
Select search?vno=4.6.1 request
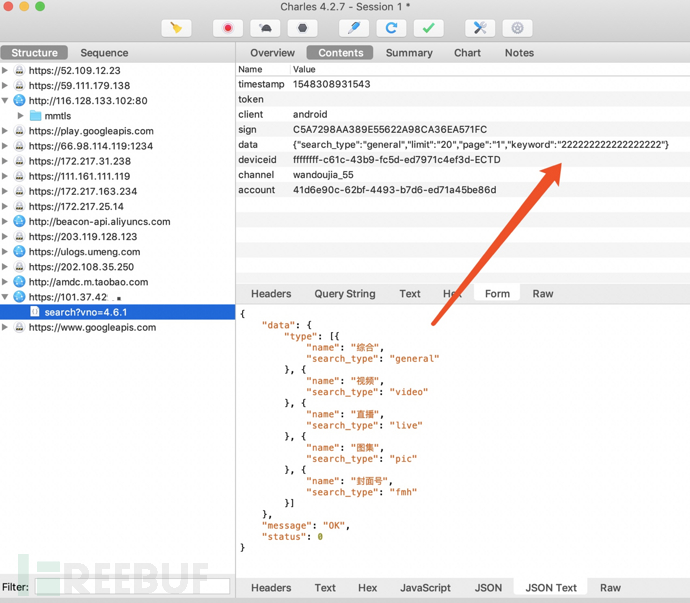pos(117,312)
